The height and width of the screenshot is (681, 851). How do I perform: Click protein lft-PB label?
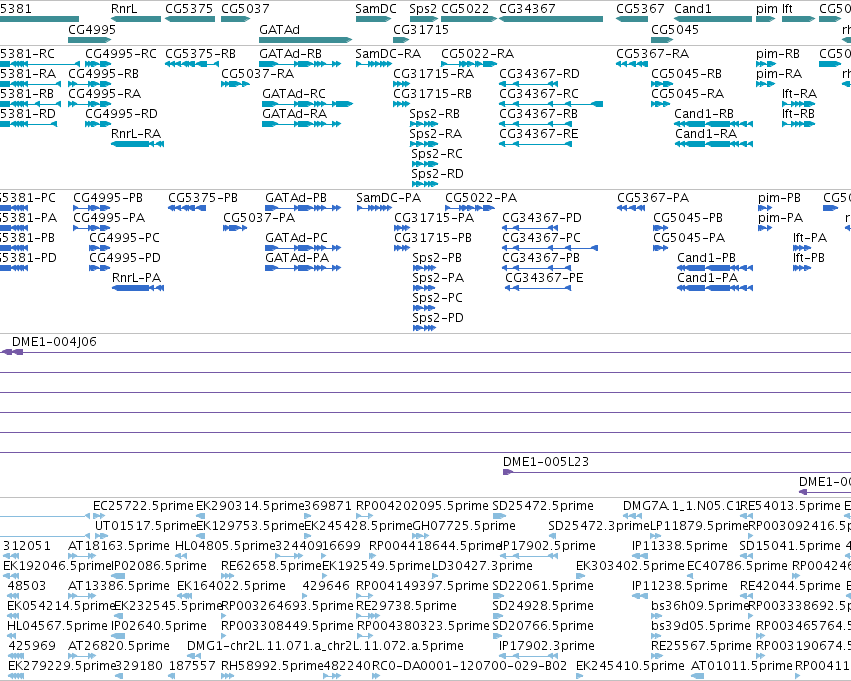(x=809, y=258)
